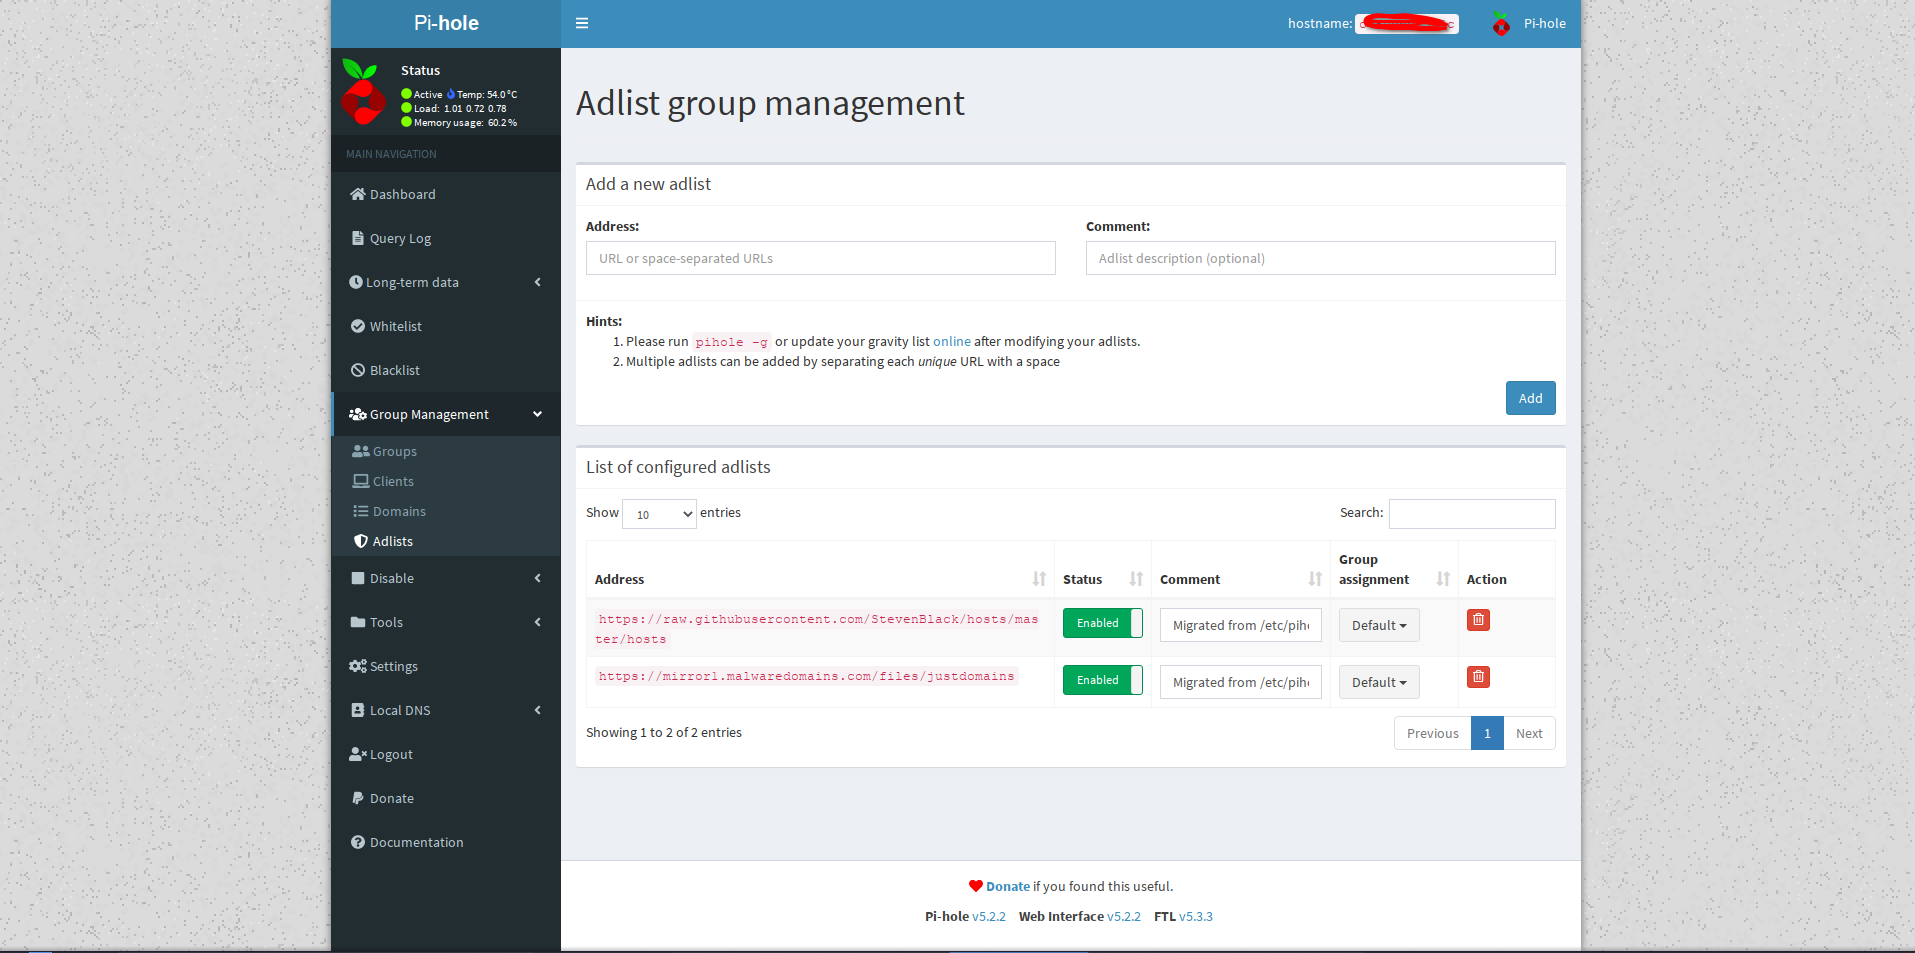Click the Next pagination button
This screenshot has height=953, width=1915.
pyautogui.click(x=1529, y=733)
